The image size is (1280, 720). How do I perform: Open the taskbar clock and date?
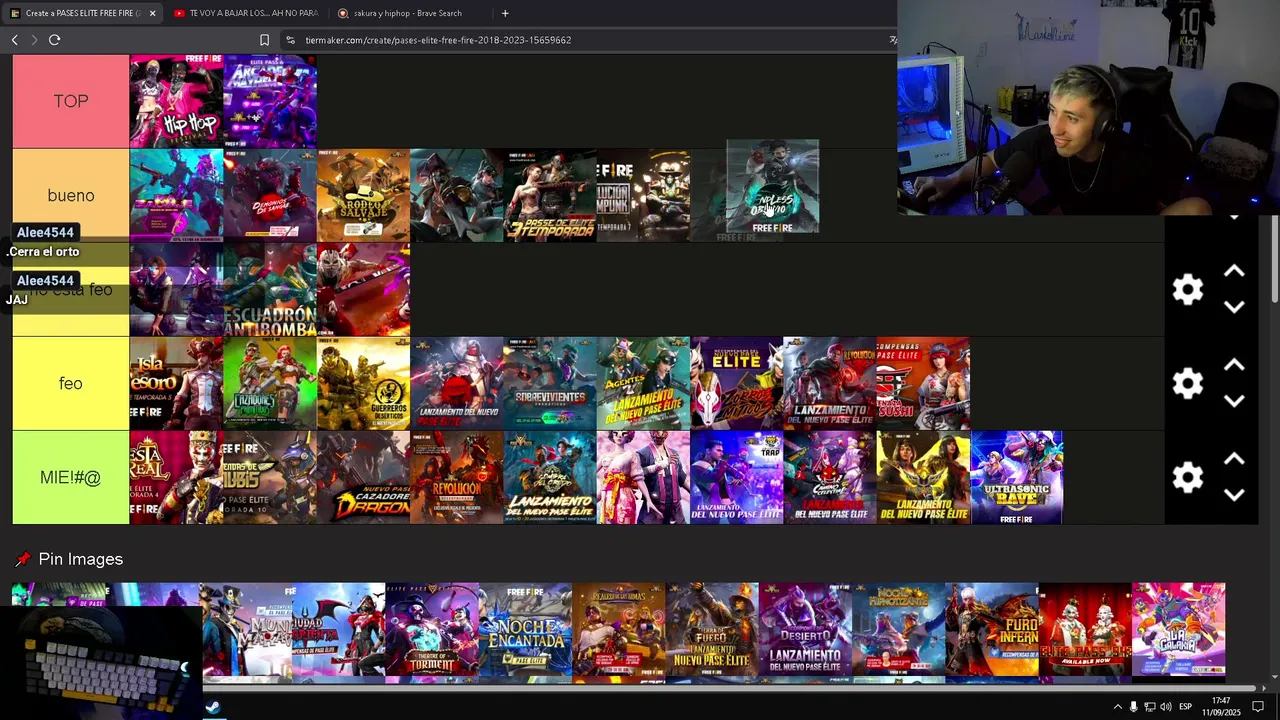point(1221,706)
